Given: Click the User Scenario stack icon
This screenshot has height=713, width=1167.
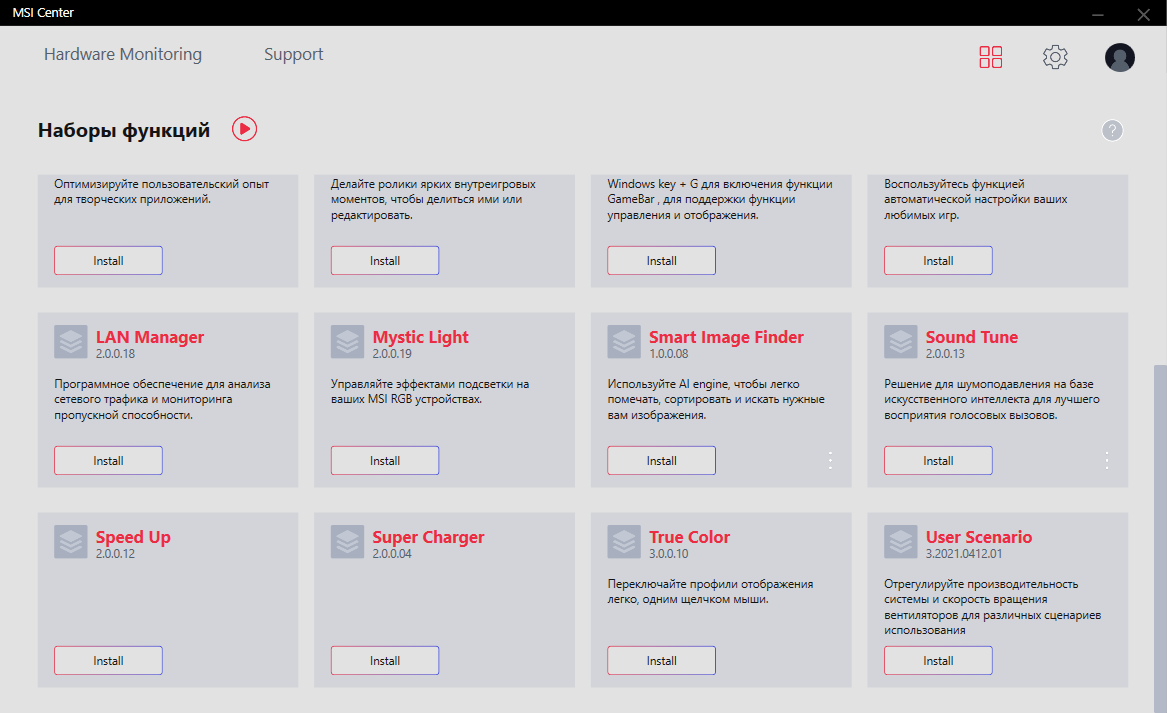Looking at the screenshot, I should click(x=901, y=542).
